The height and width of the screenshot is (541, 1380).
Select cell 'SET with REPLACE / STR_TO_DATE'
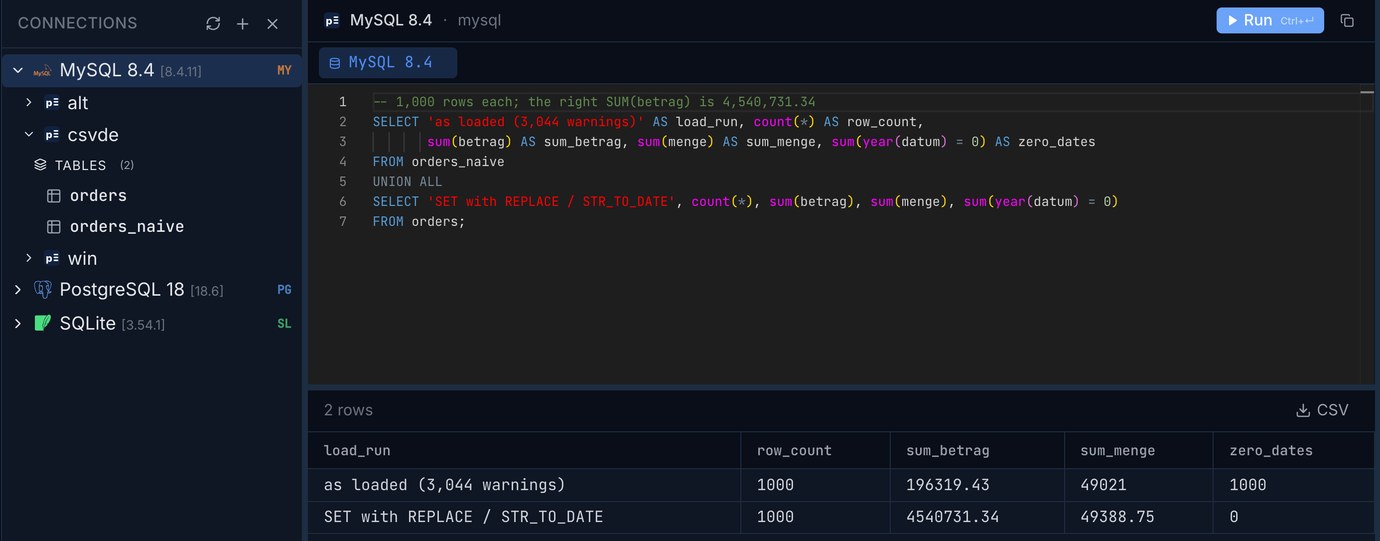(524, 517)
